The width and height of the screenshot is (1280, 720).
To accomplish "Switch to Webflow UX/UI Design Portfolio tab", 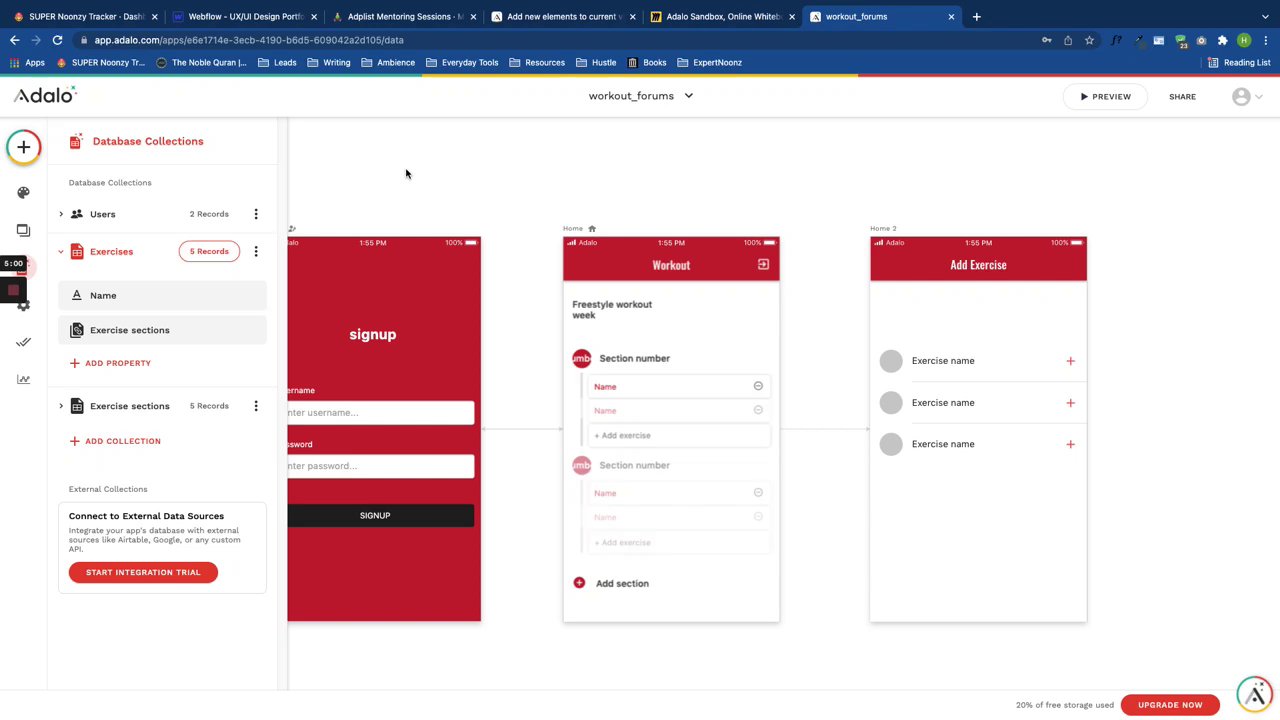I will [x=245, y=16].
